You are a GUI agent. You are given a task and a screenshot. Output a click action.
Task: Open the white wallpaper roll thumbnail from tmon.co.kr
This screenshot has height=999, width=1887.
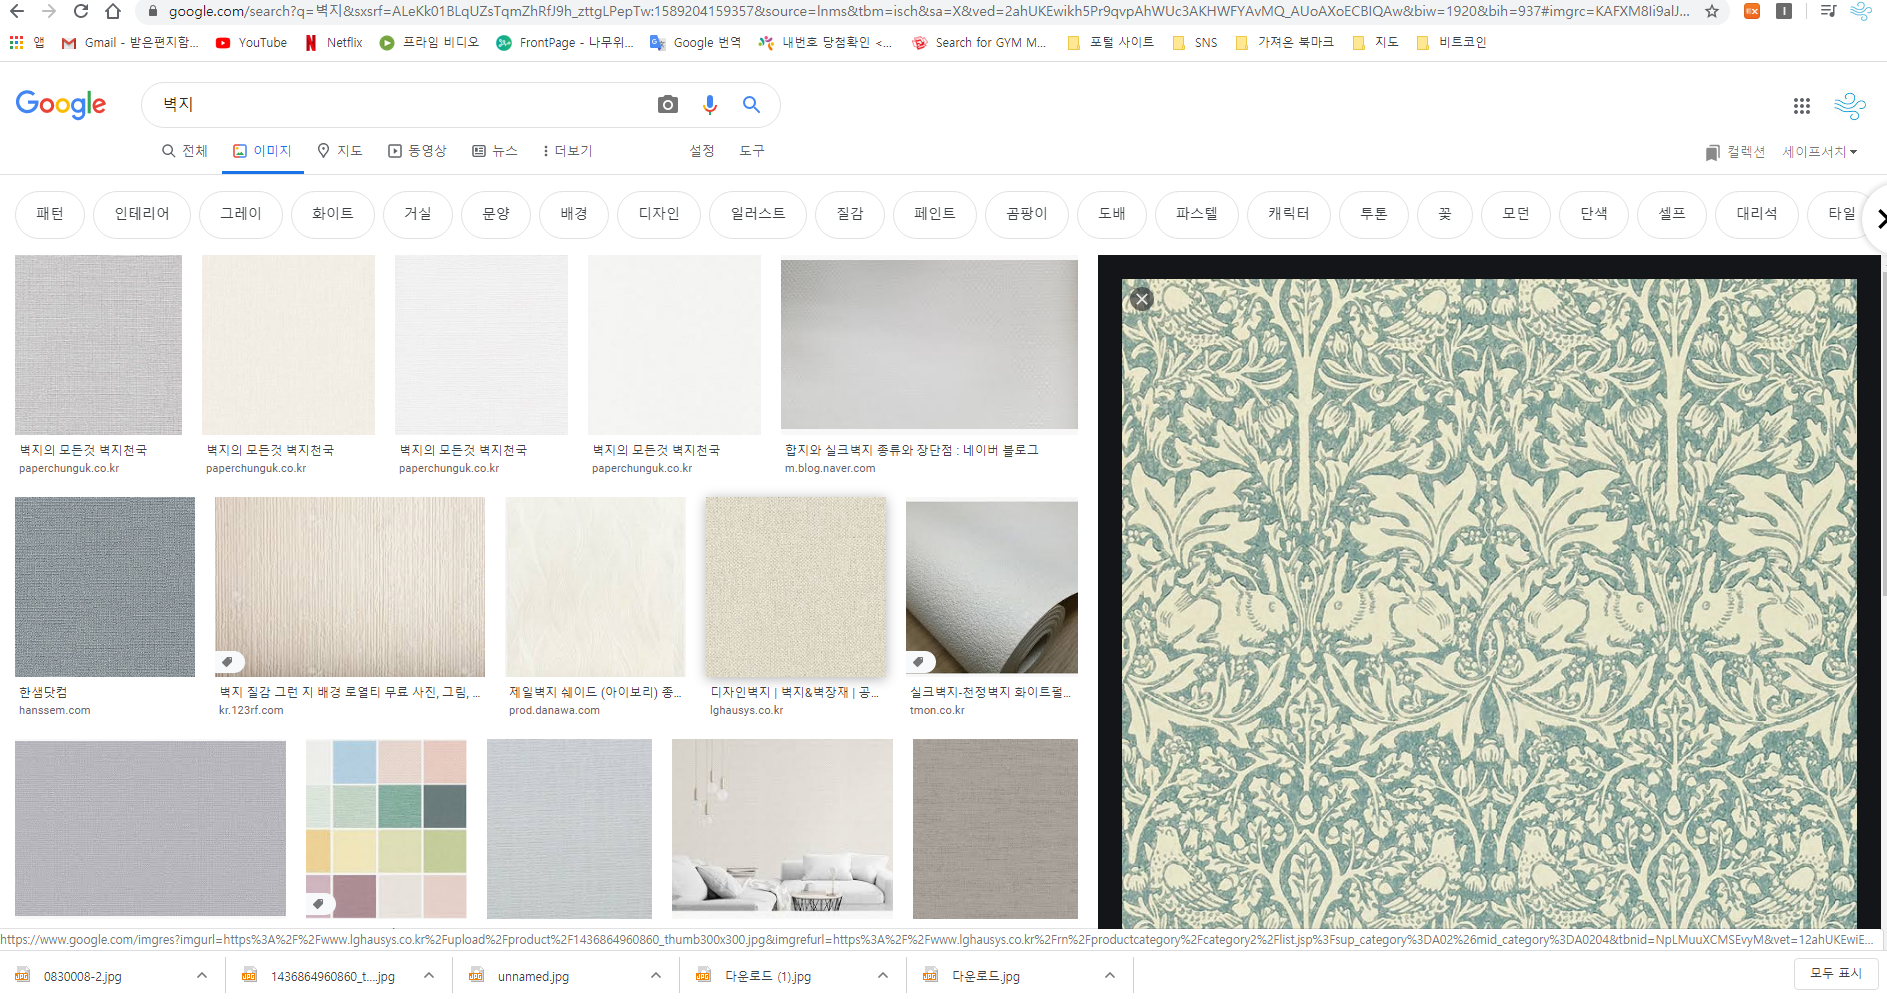click(x=992, y=587)
